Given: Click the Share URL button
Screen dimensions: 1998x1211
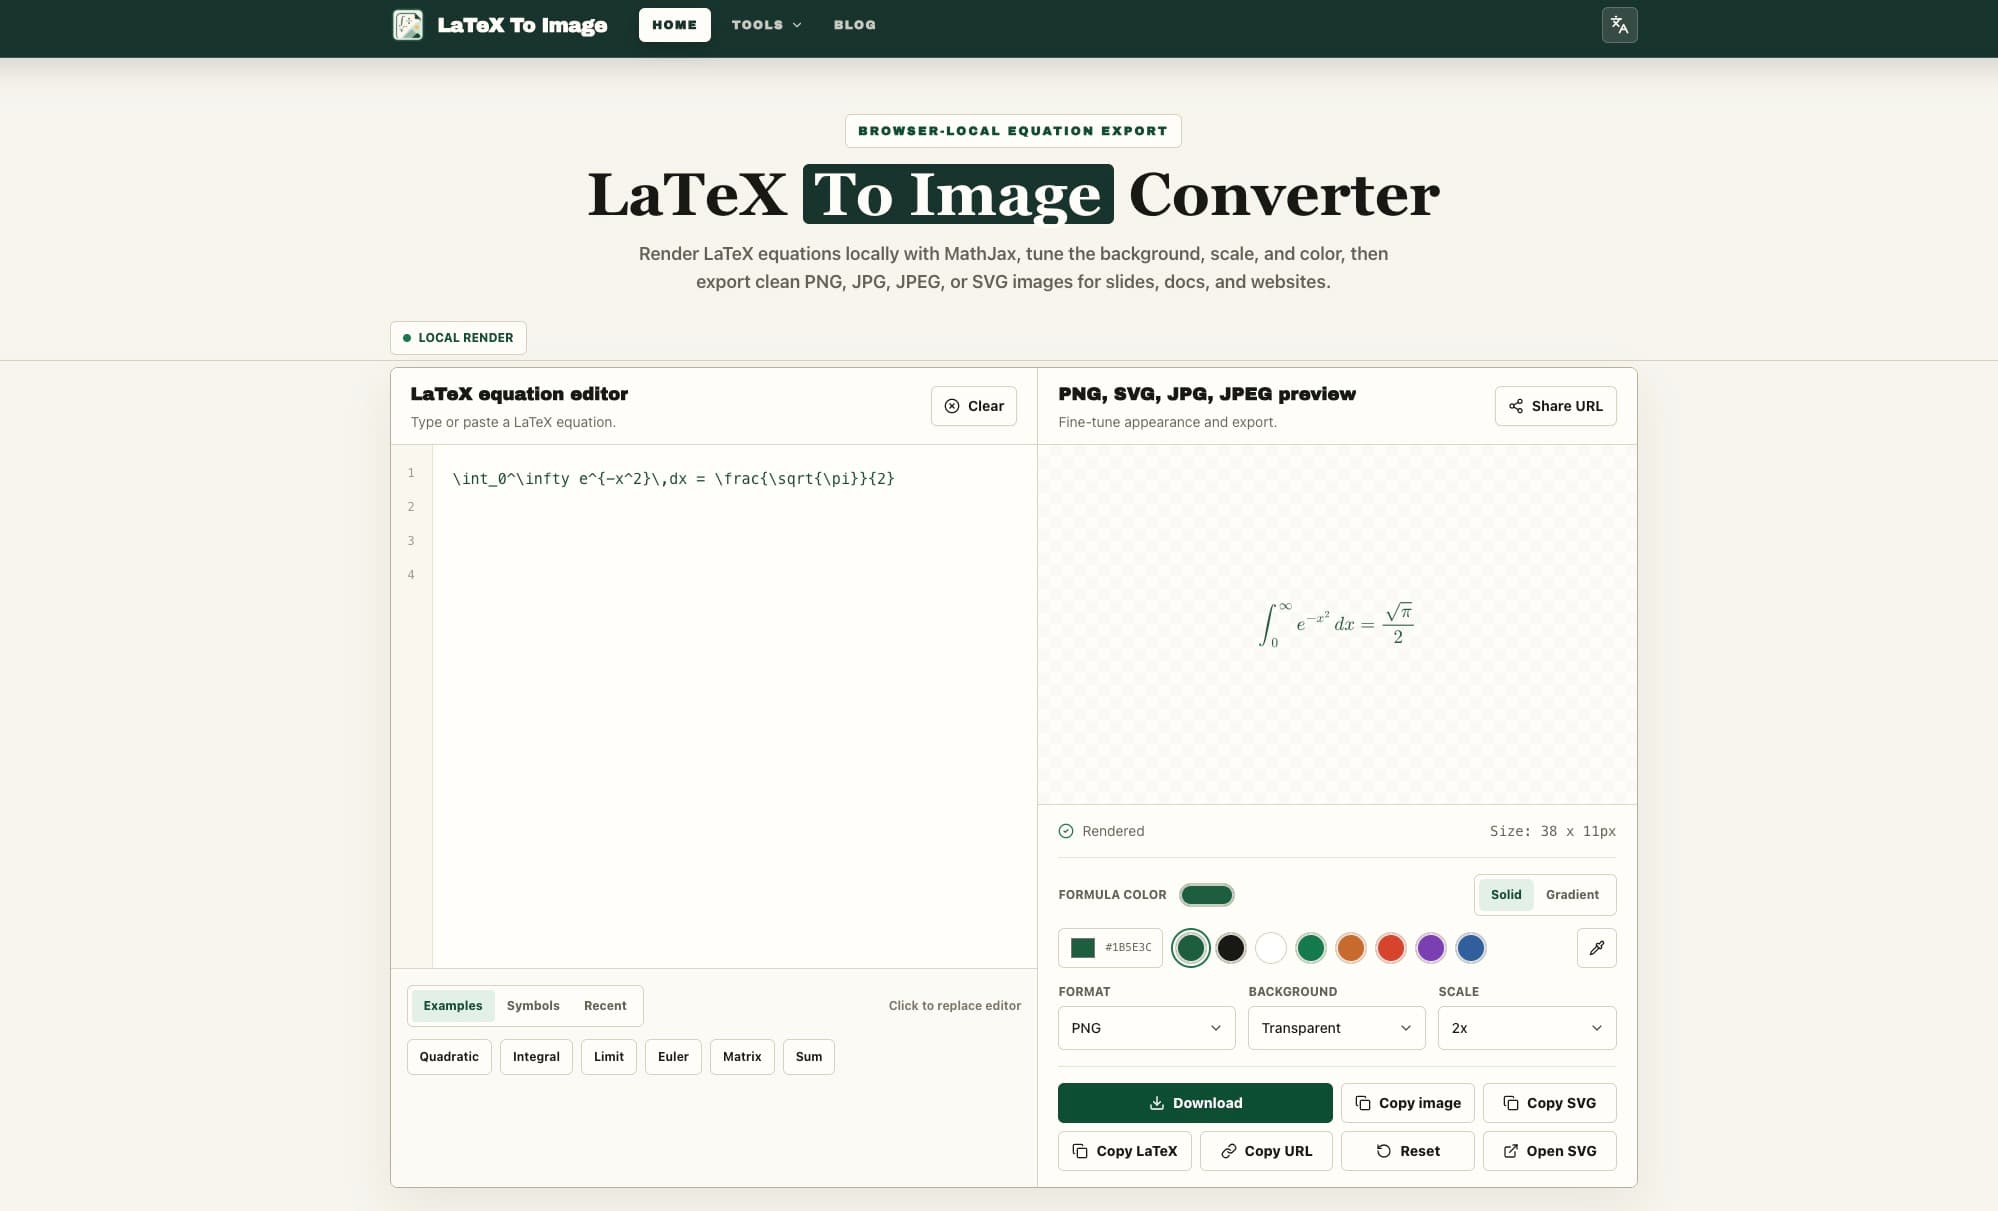Looking at the screenshot, I should click(1555, 406).
